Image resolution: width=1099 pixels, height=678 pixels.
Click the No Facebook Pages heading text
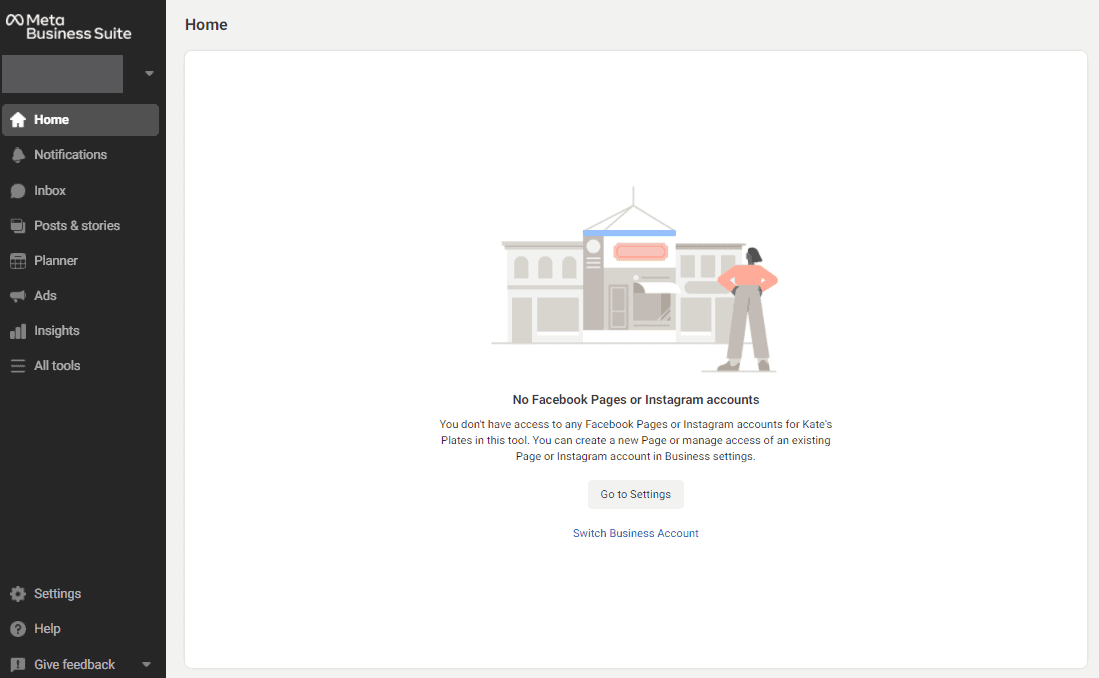point(635,400)
